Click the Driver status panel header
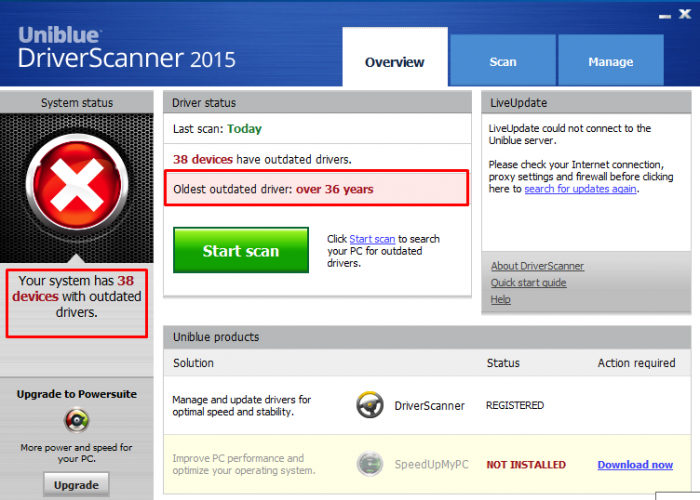Screen dimensions: 700x500 coord(317,103)
